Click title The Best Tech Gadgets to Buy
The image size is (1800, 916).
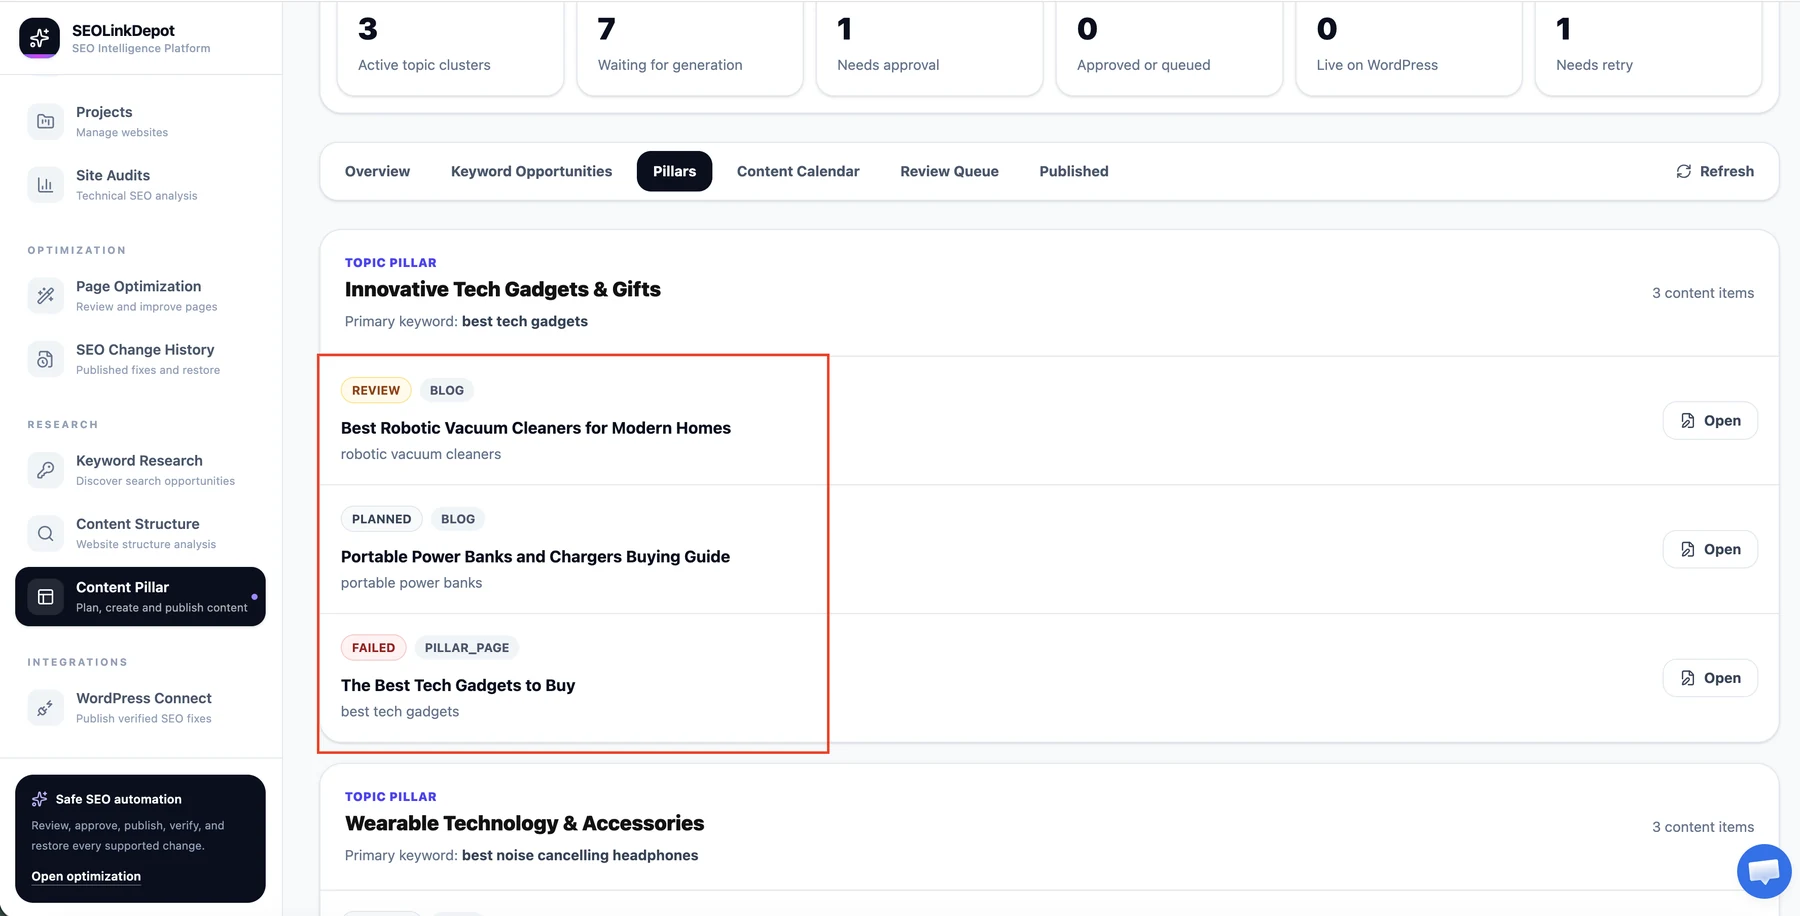[x=458, y=685]
